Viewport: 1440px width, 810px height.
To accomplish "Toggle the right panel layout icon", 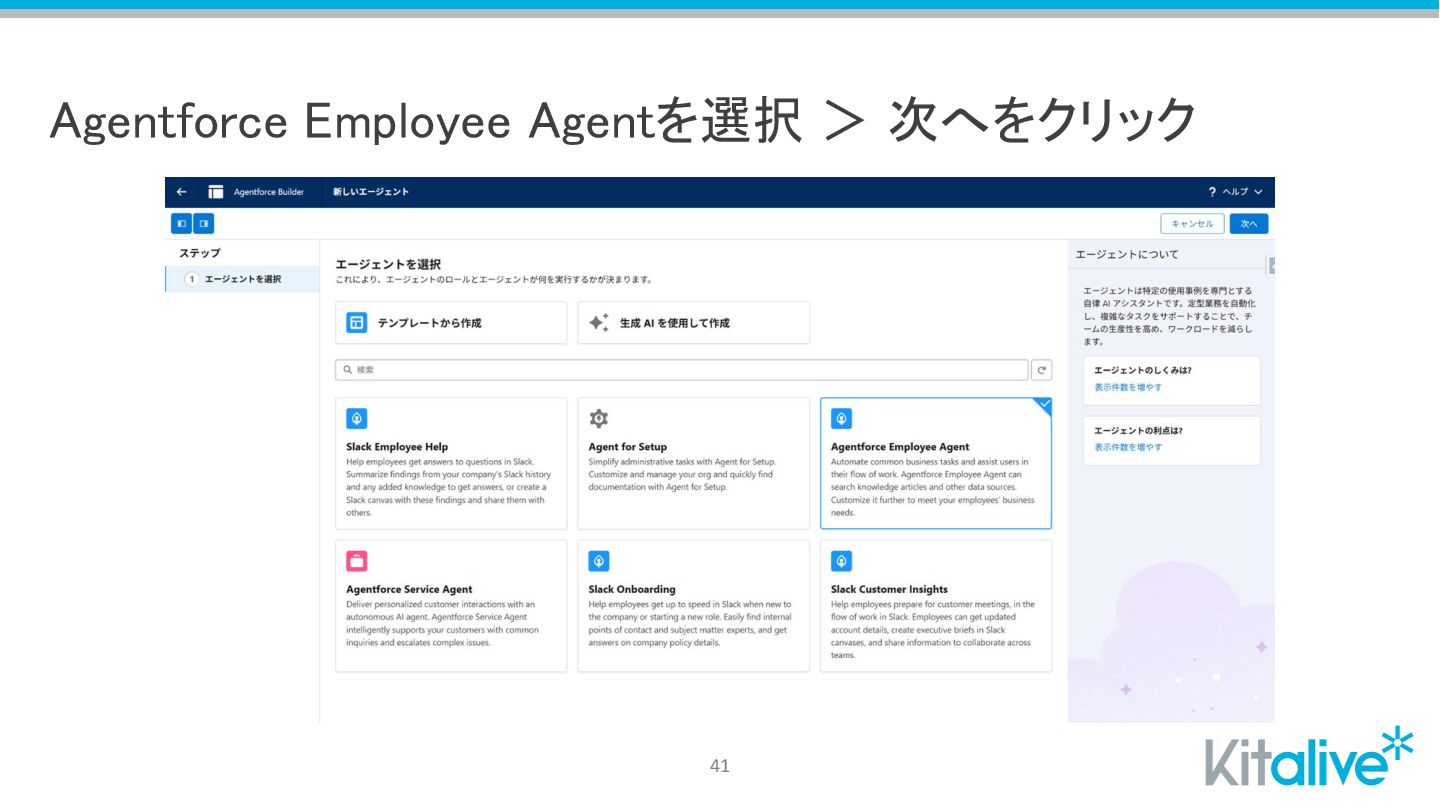I will point(203,224).
